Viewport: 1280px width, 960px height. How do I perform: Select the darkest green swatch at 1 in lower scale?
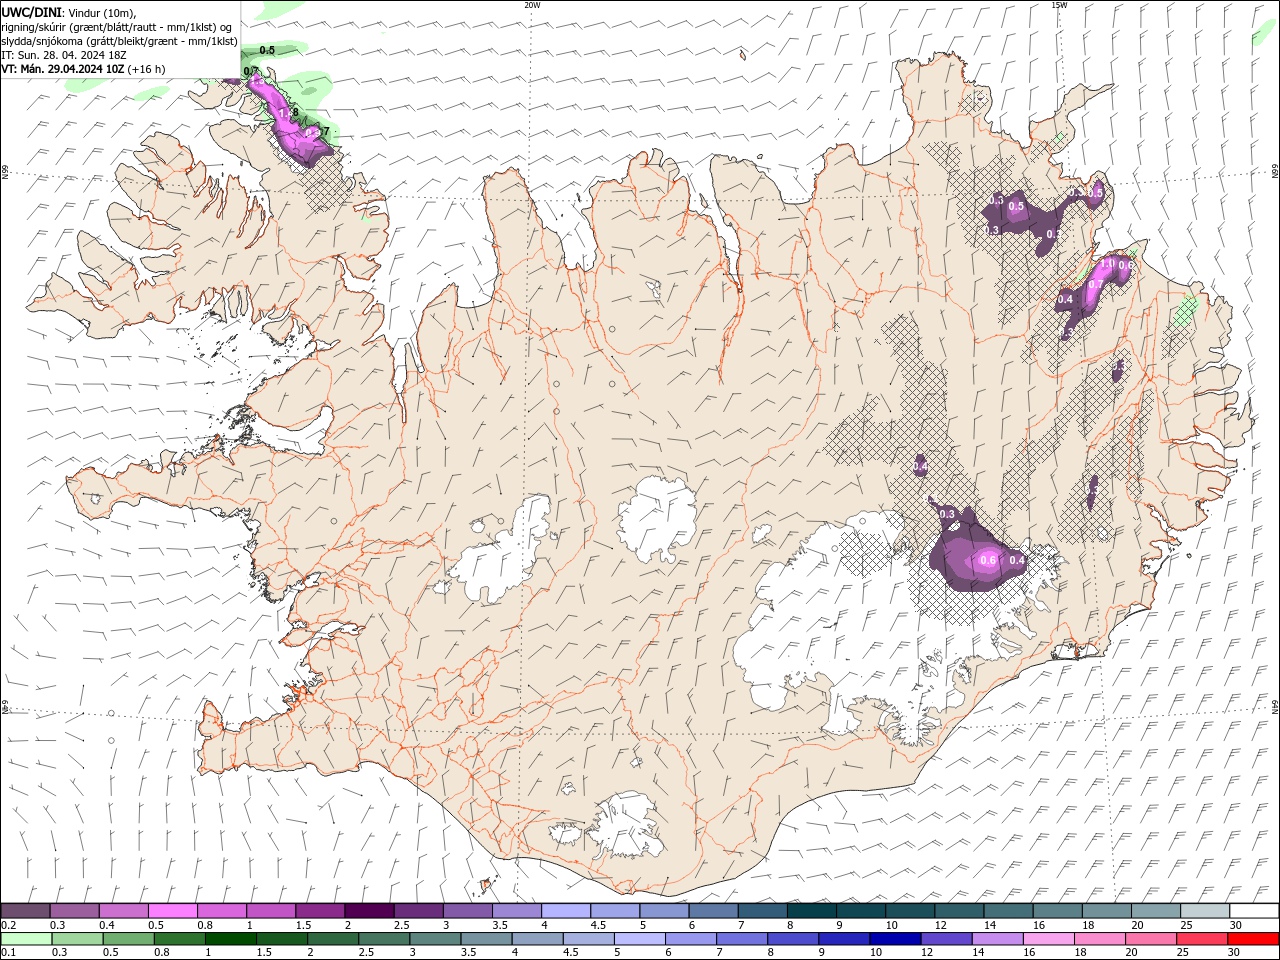[230, 939]
